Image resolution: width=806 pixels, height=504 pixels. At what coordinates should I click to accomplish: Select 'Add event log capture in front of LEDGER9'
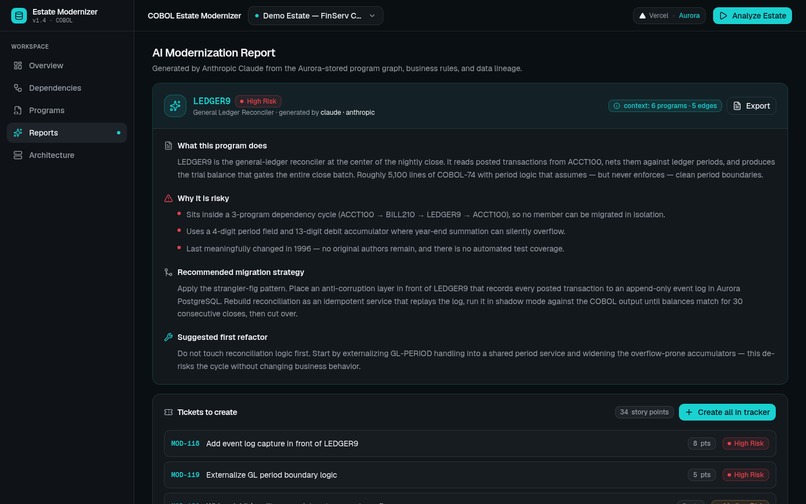tap(282, 444)
